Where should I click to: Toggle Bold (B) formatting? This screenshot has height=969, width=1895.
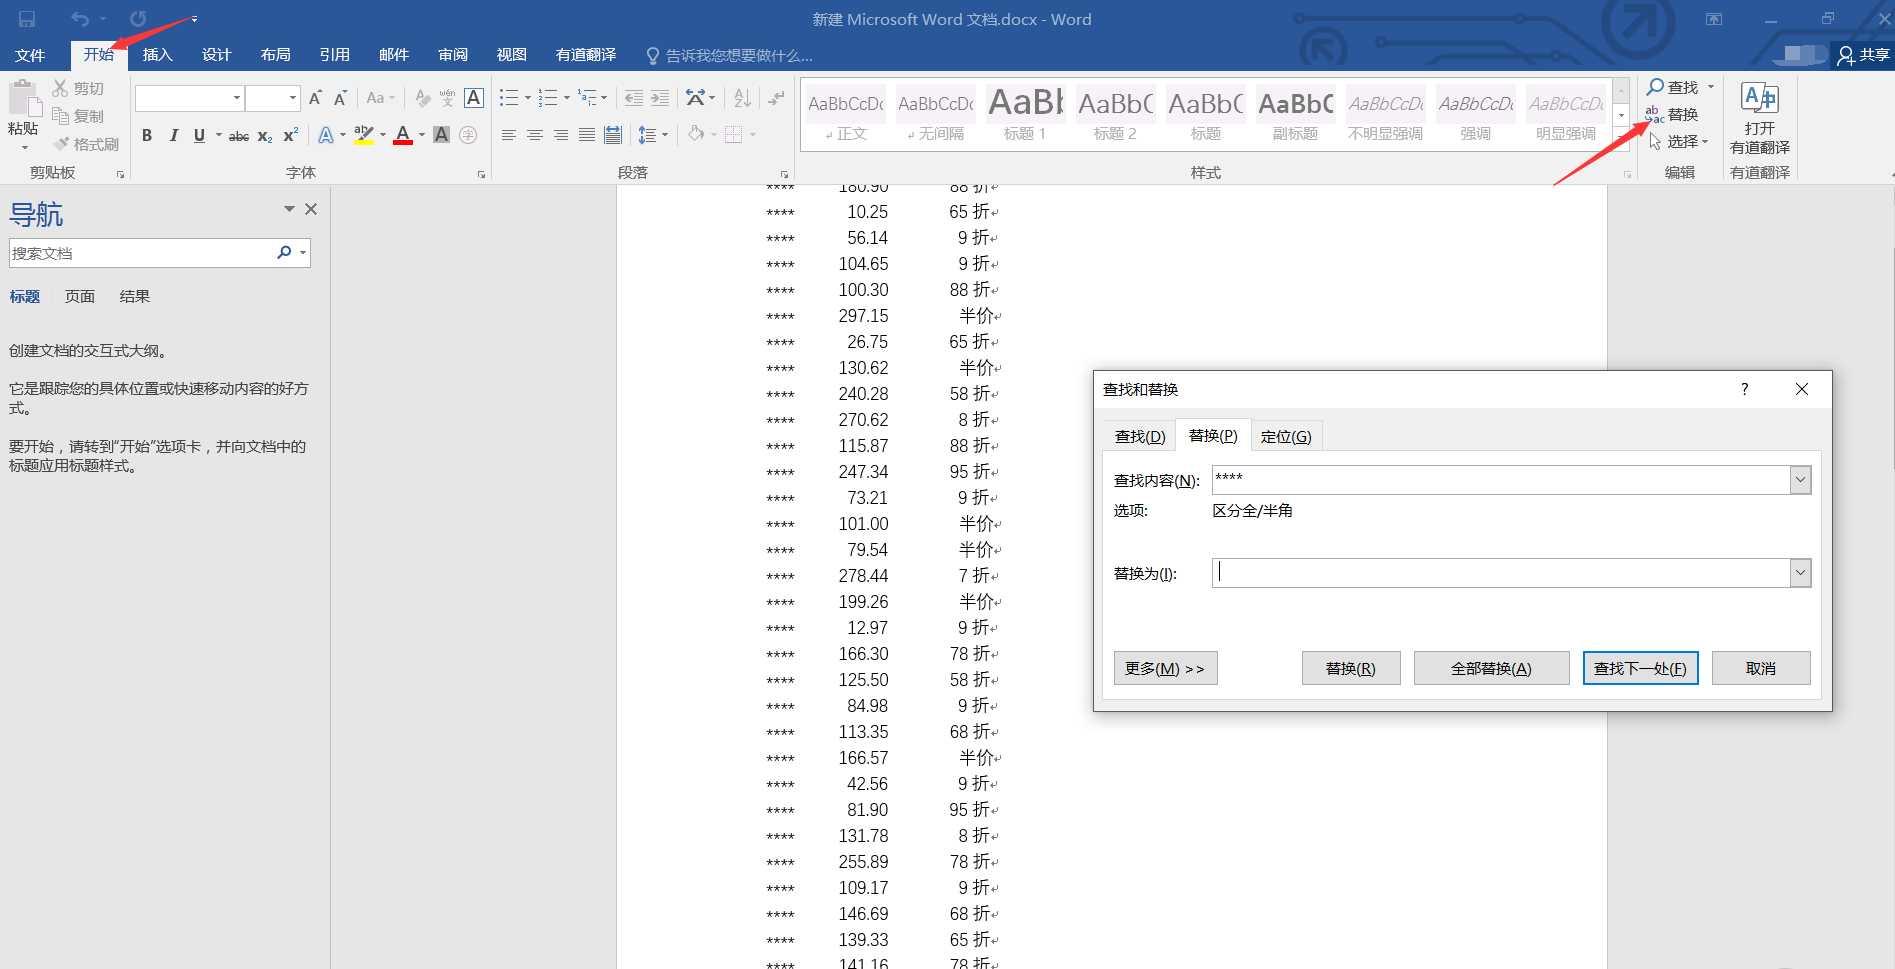pyautogui.click(x=147, y=135)
